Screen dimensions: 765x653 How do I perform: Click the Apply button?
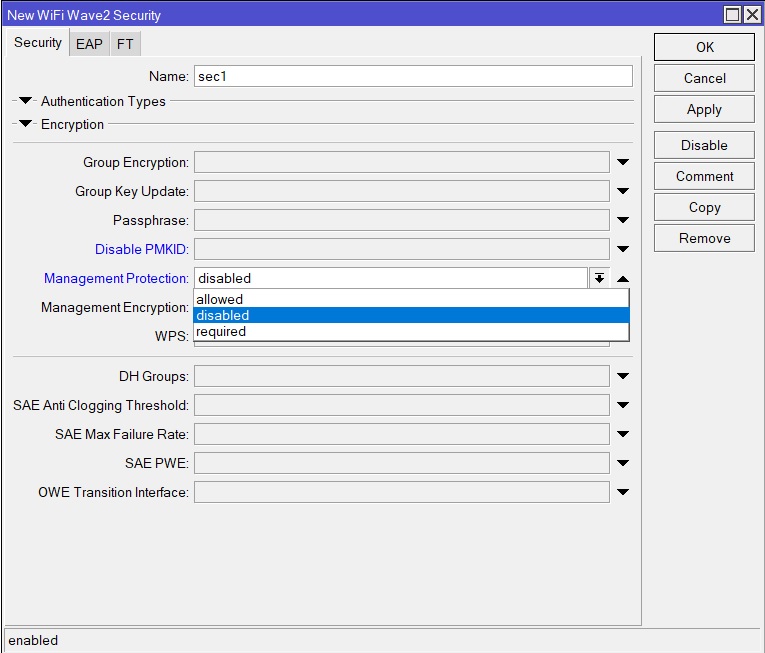tap(704, 110)
